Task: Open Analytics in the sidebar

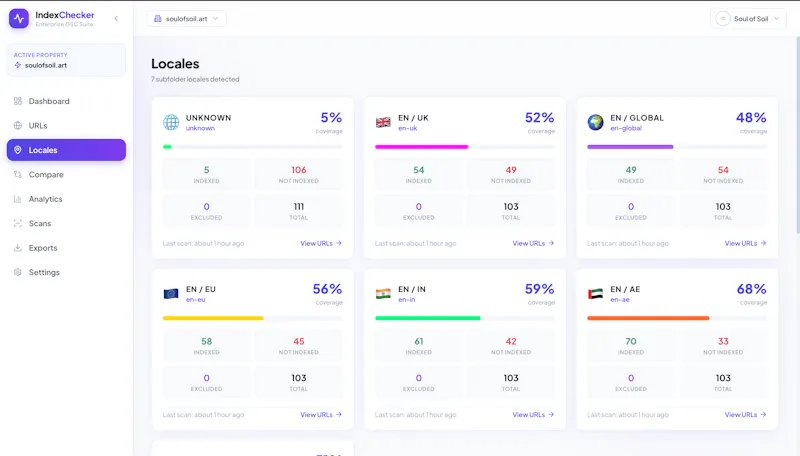Action: click(66, 199)
